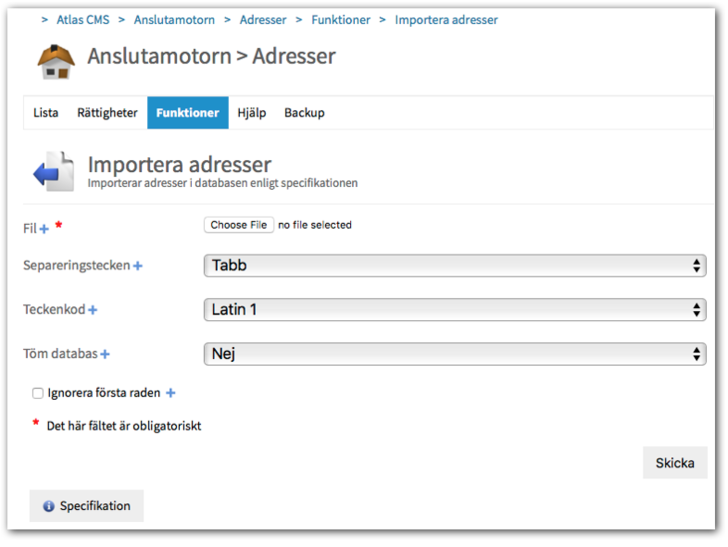Go to the Hjälp tab
728x547 pixels.
coord(251,113)
